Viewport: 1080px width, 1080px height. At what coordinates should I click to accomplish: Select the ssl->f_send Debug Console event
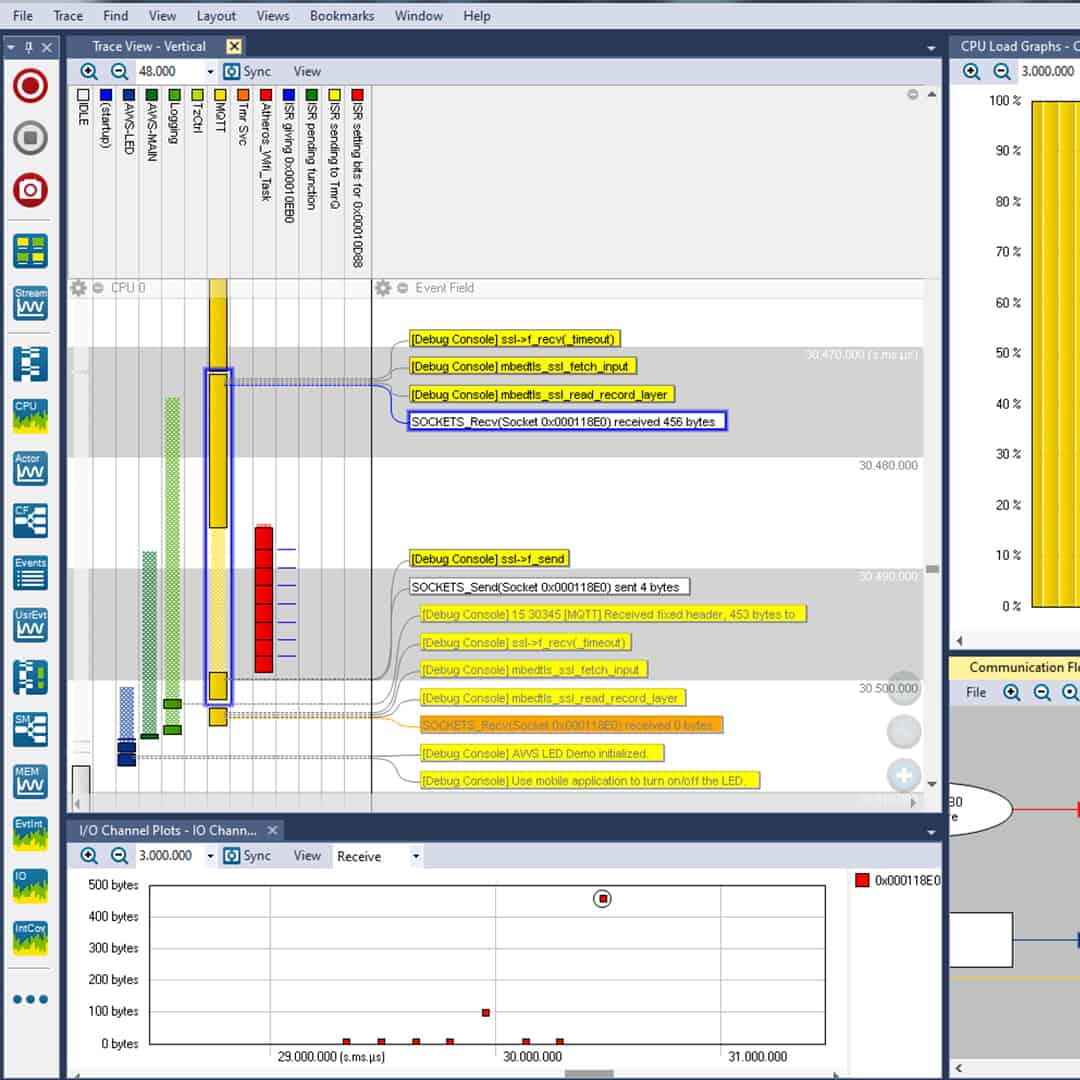tap(489, 559)
